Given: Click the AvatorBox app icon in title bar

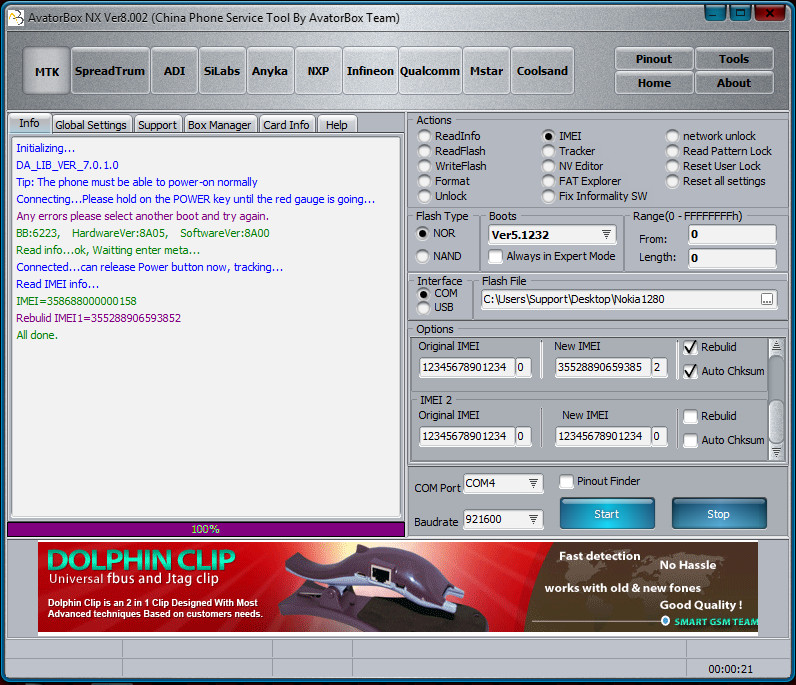Looking at the screenshot, I should pos(16,18).
